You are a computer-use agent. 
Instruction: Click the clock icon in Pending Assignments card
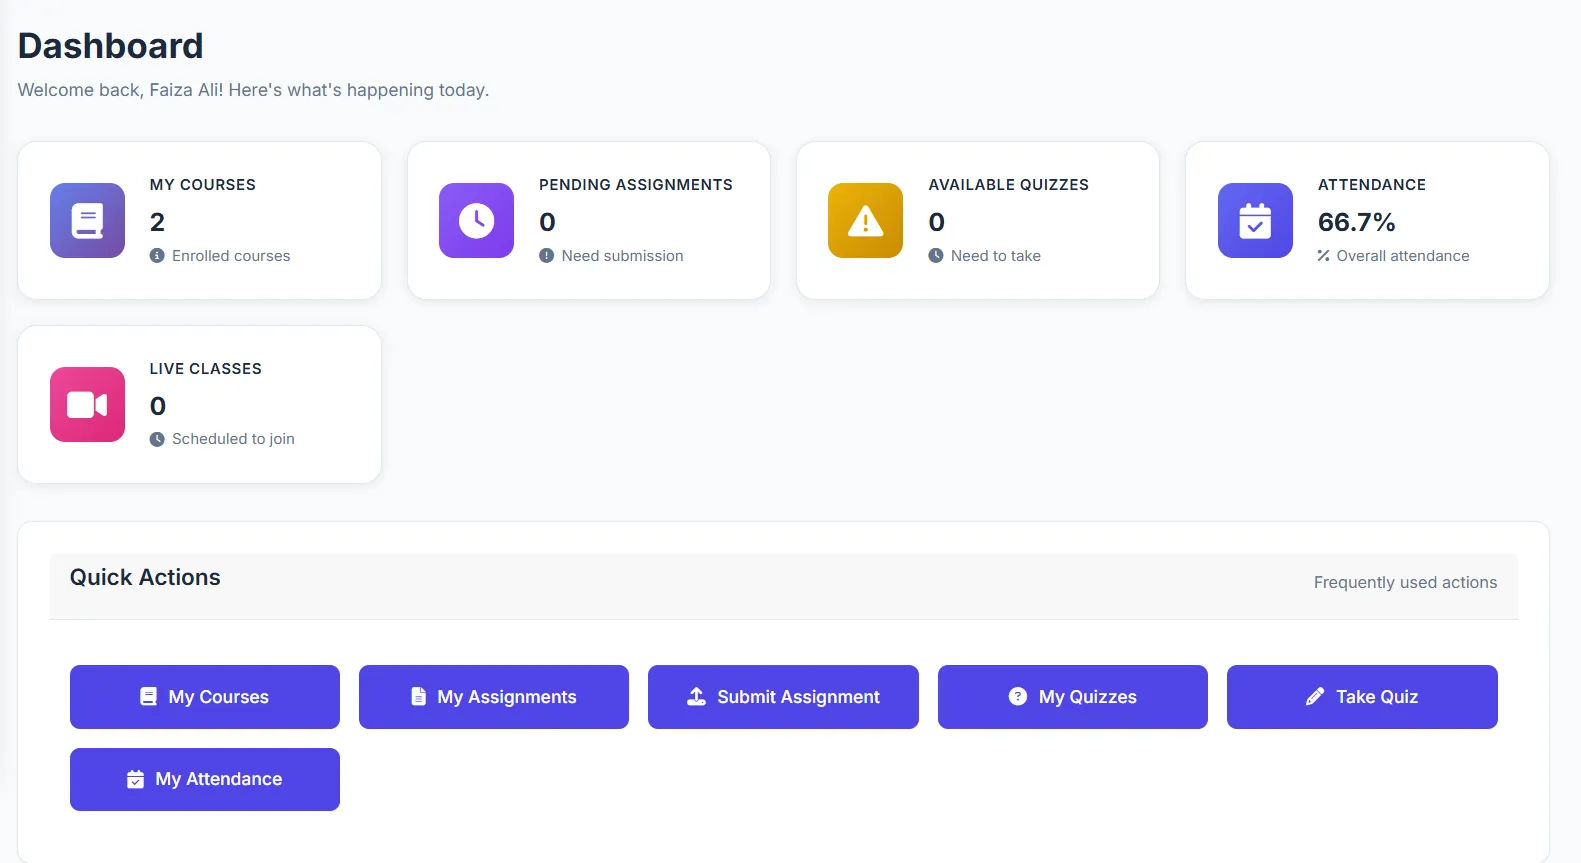pyautogui.click(x=476, y=220)
